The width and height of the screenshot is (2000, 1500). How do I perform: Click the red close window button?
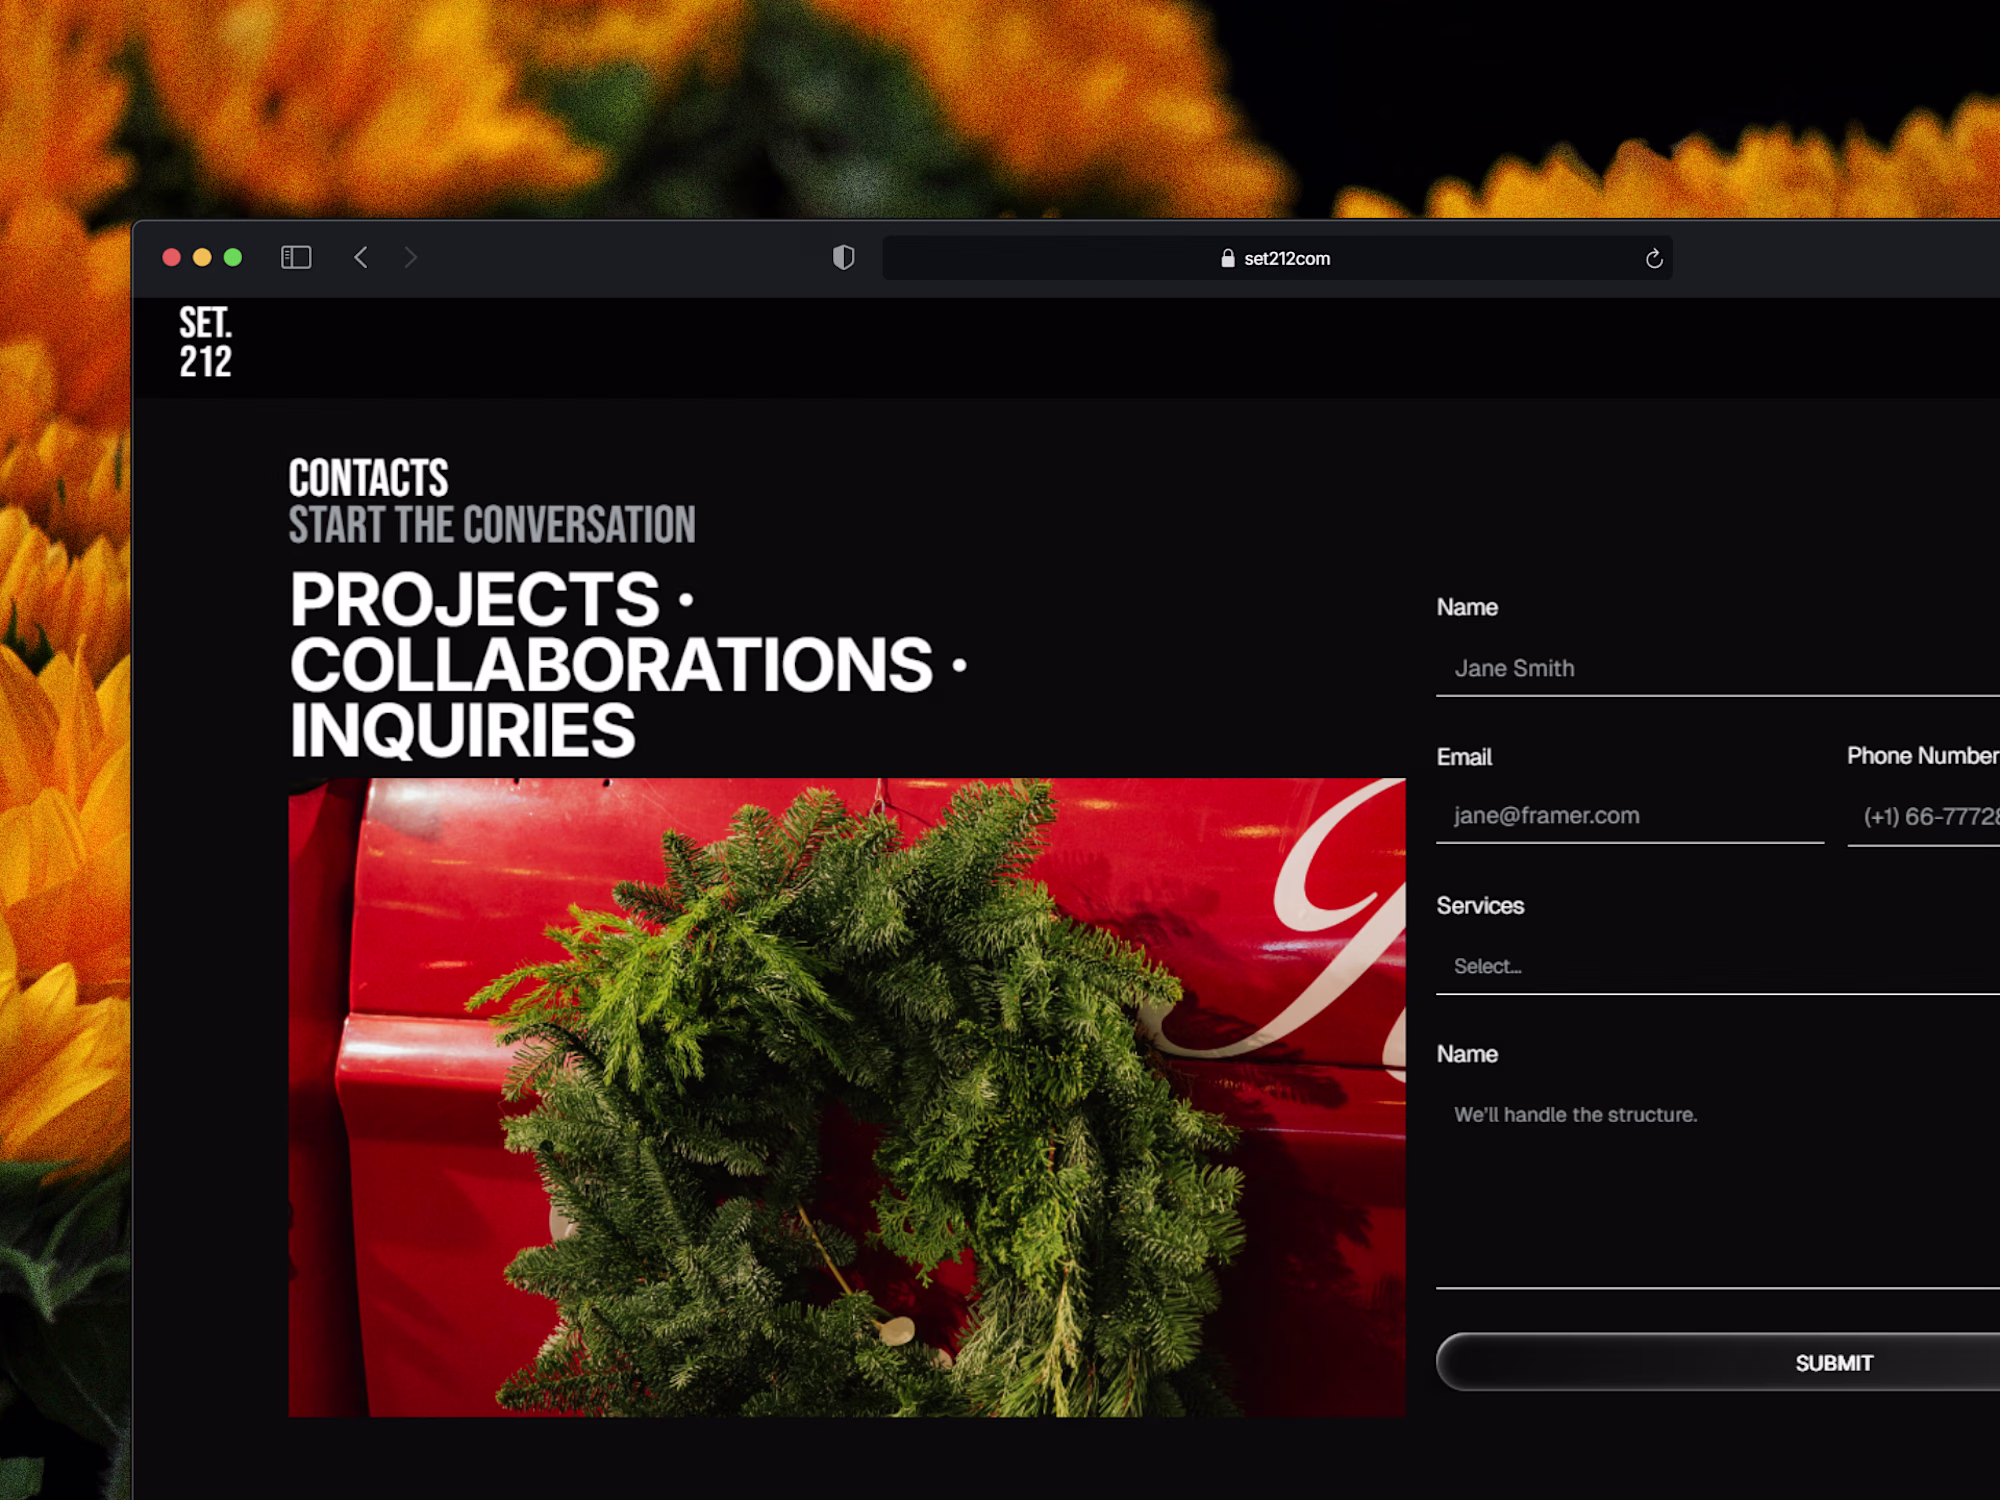171,258
